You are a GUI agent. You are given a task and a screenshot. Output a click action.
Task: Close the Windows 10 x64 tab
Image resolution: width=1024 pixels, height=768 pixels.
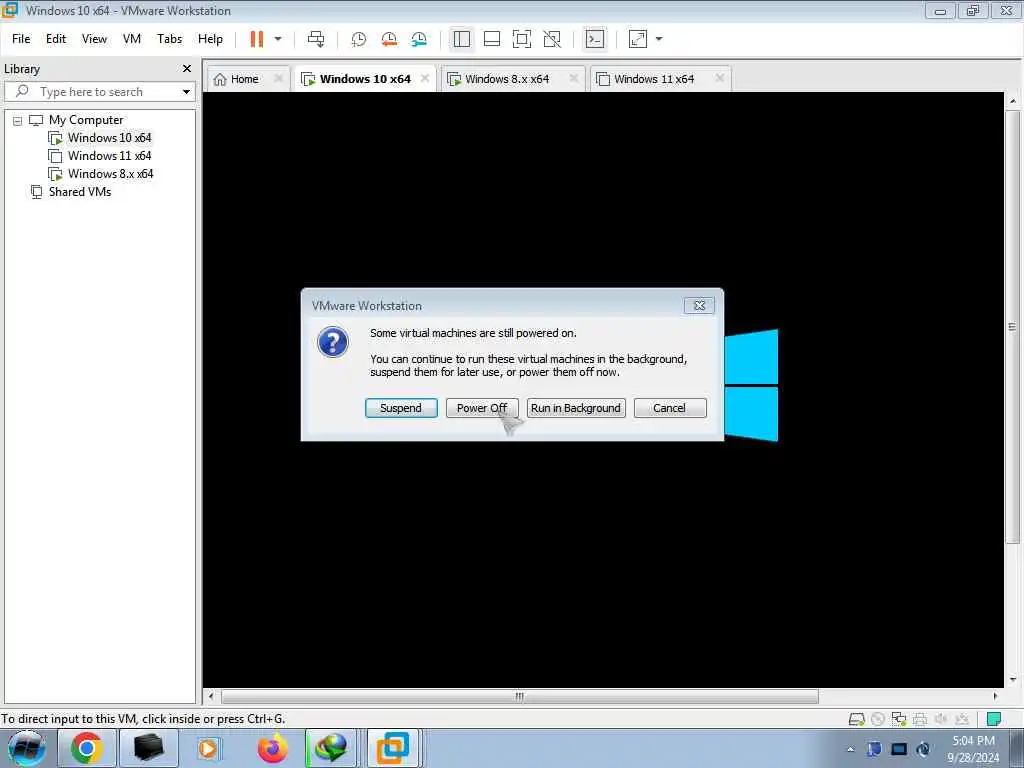(425, 78)
